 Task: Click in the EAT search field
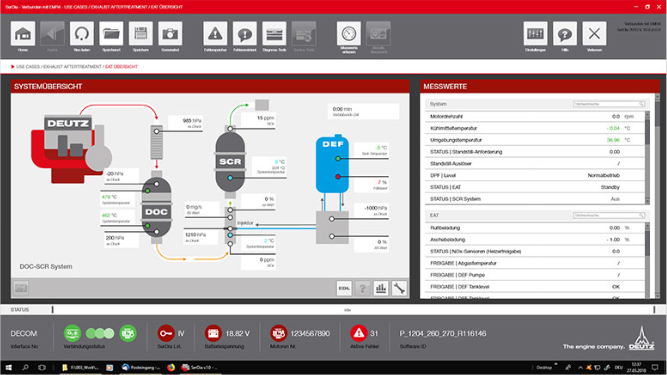click(x=609, y=216)
